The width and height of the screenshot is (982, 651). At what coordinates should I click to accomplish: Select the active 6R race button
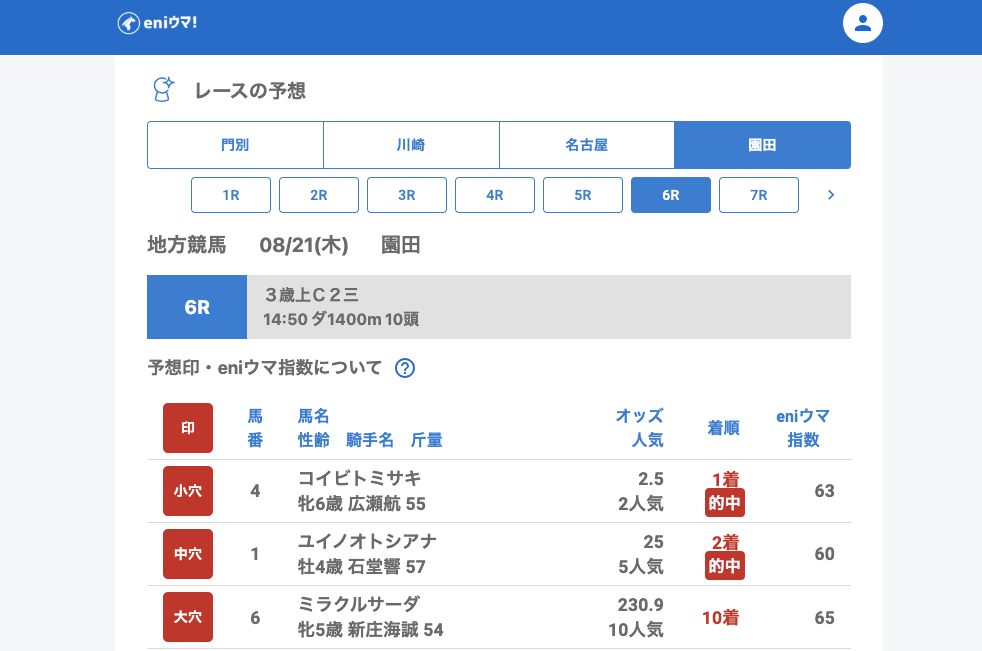click(671, 195)
